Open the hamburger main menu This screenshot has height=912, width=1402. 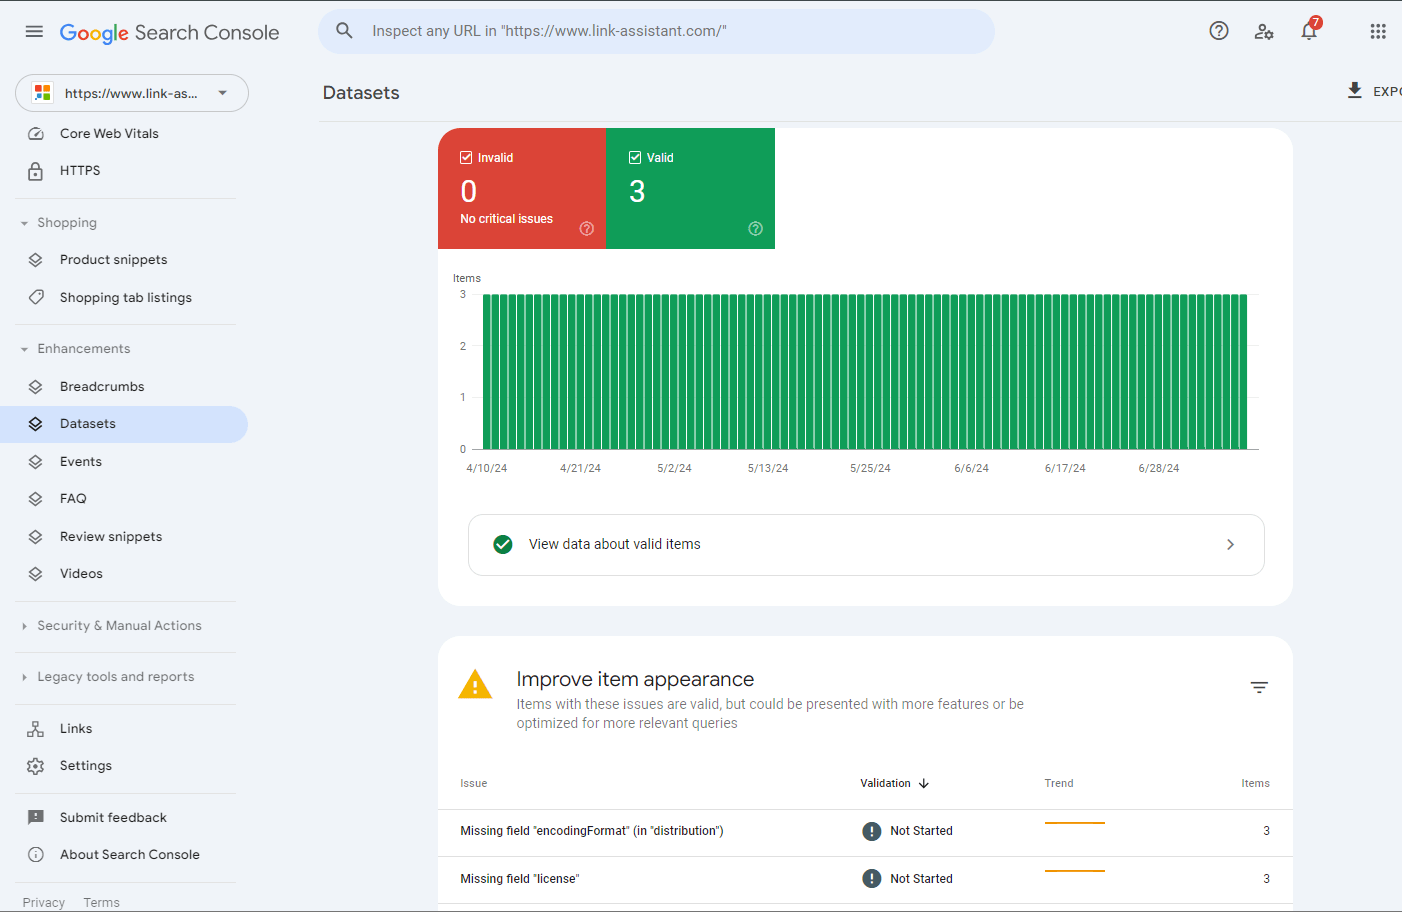click(x=34, y=32)
